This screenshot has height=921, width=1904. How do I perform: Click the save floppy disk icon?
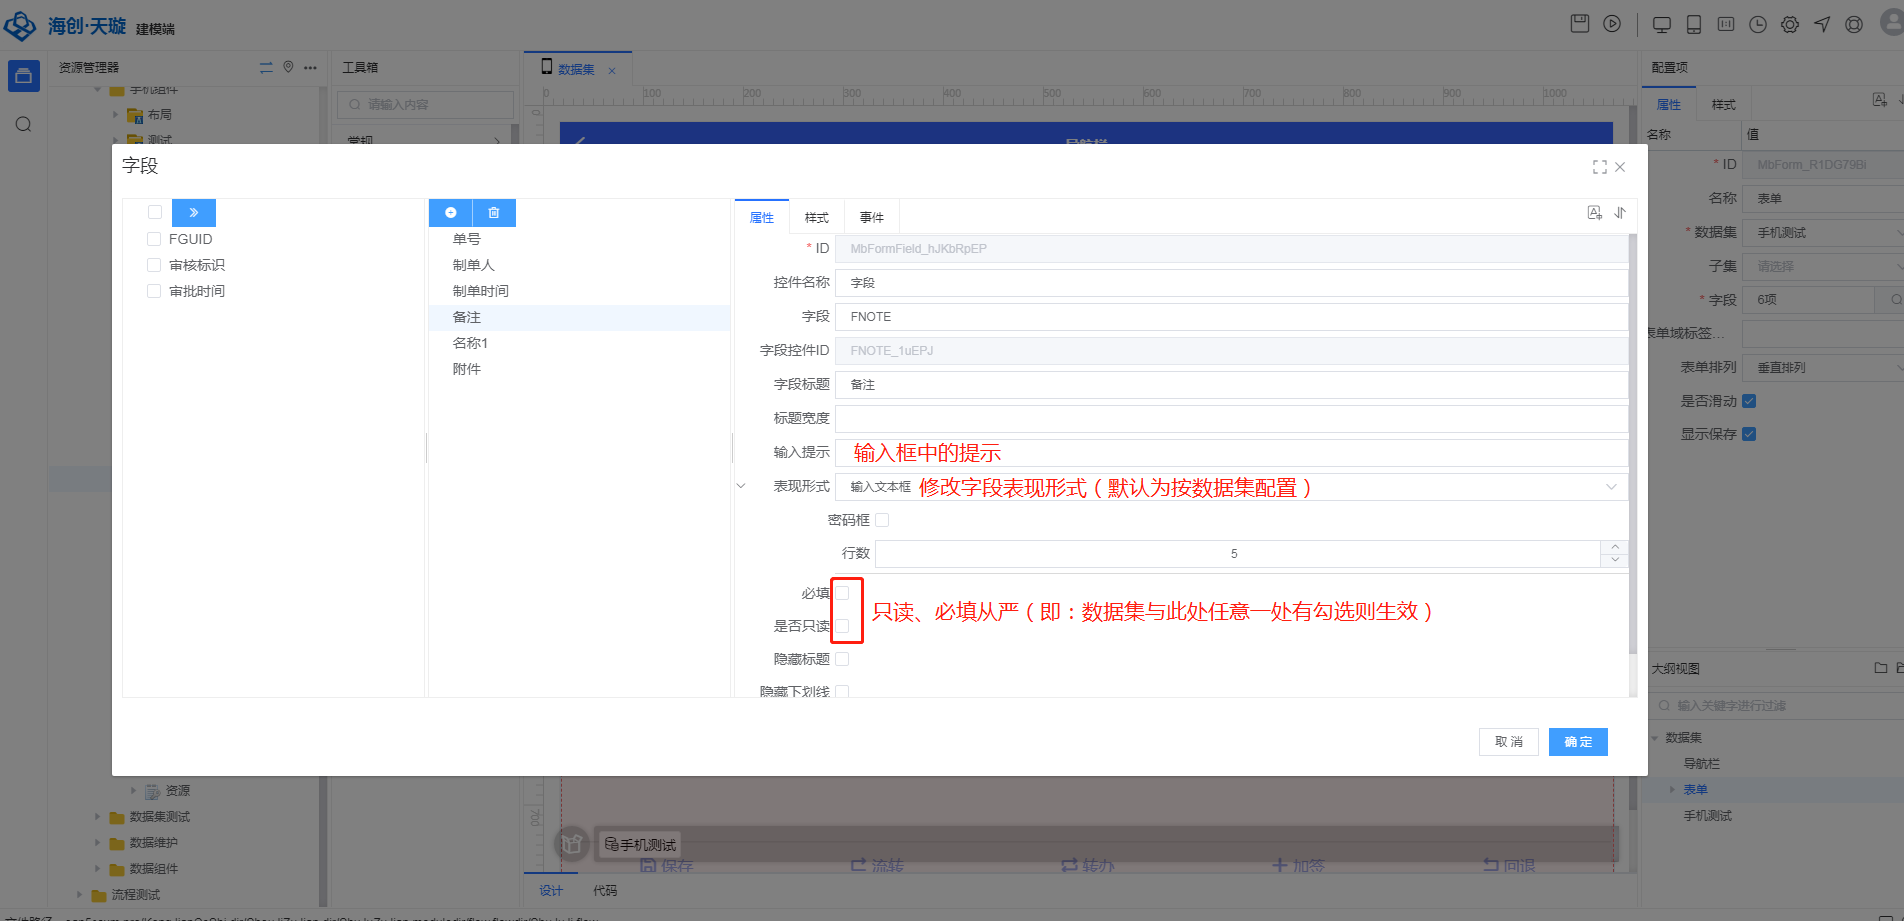click(1580, 24)
